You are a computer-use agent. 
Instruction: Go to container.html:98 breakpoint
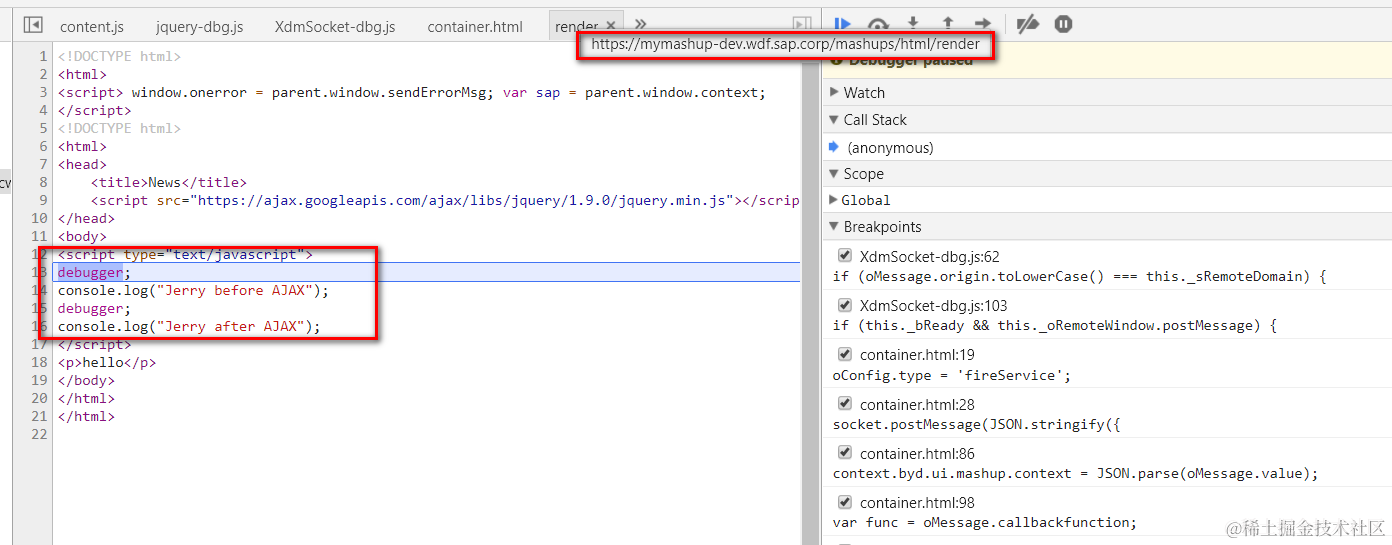(917, 502)
